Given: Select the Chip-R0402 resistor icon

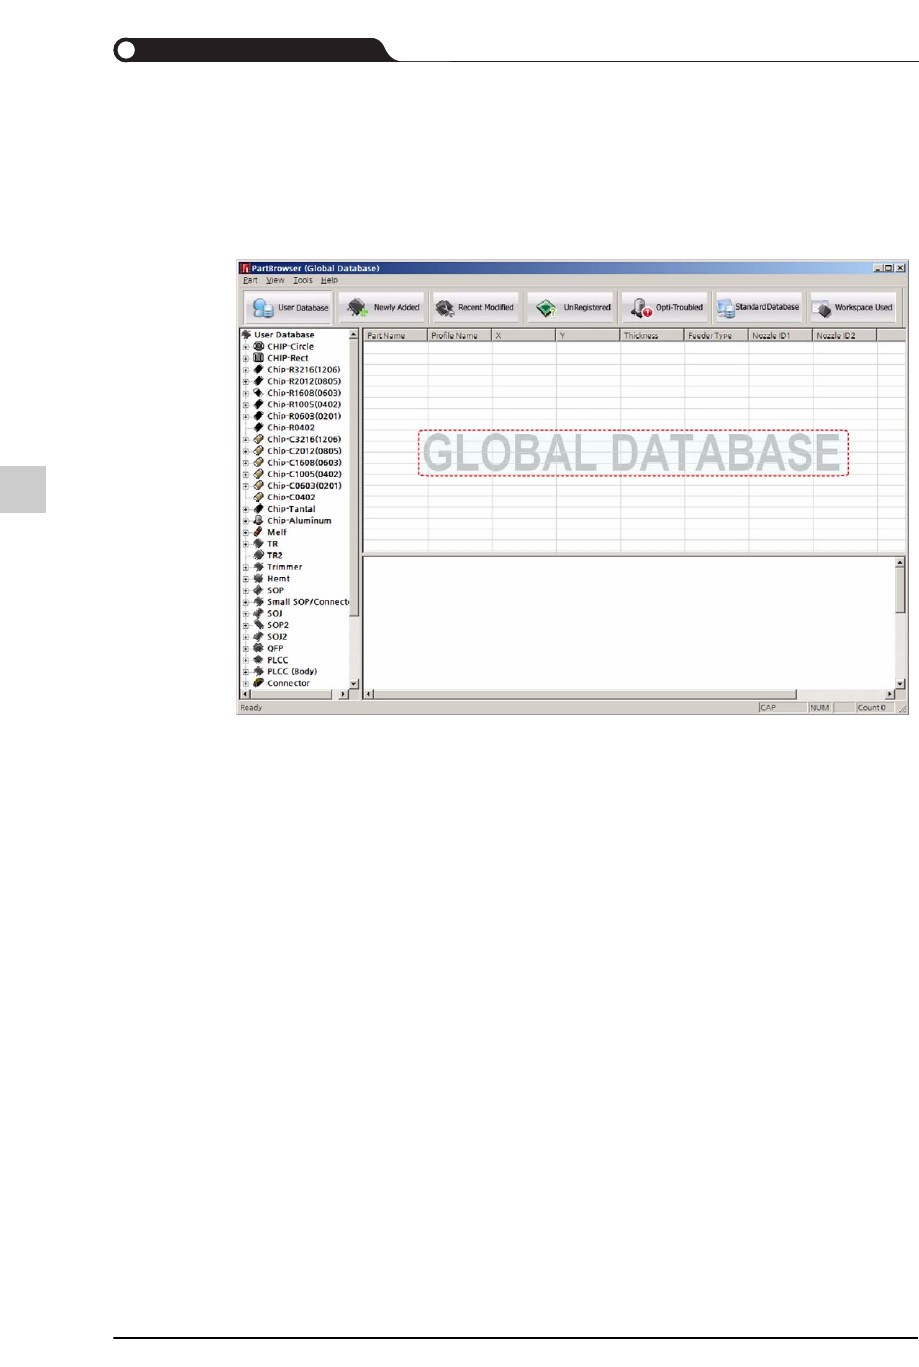Looking at the screenshot, I should click(x=259, y=427).
